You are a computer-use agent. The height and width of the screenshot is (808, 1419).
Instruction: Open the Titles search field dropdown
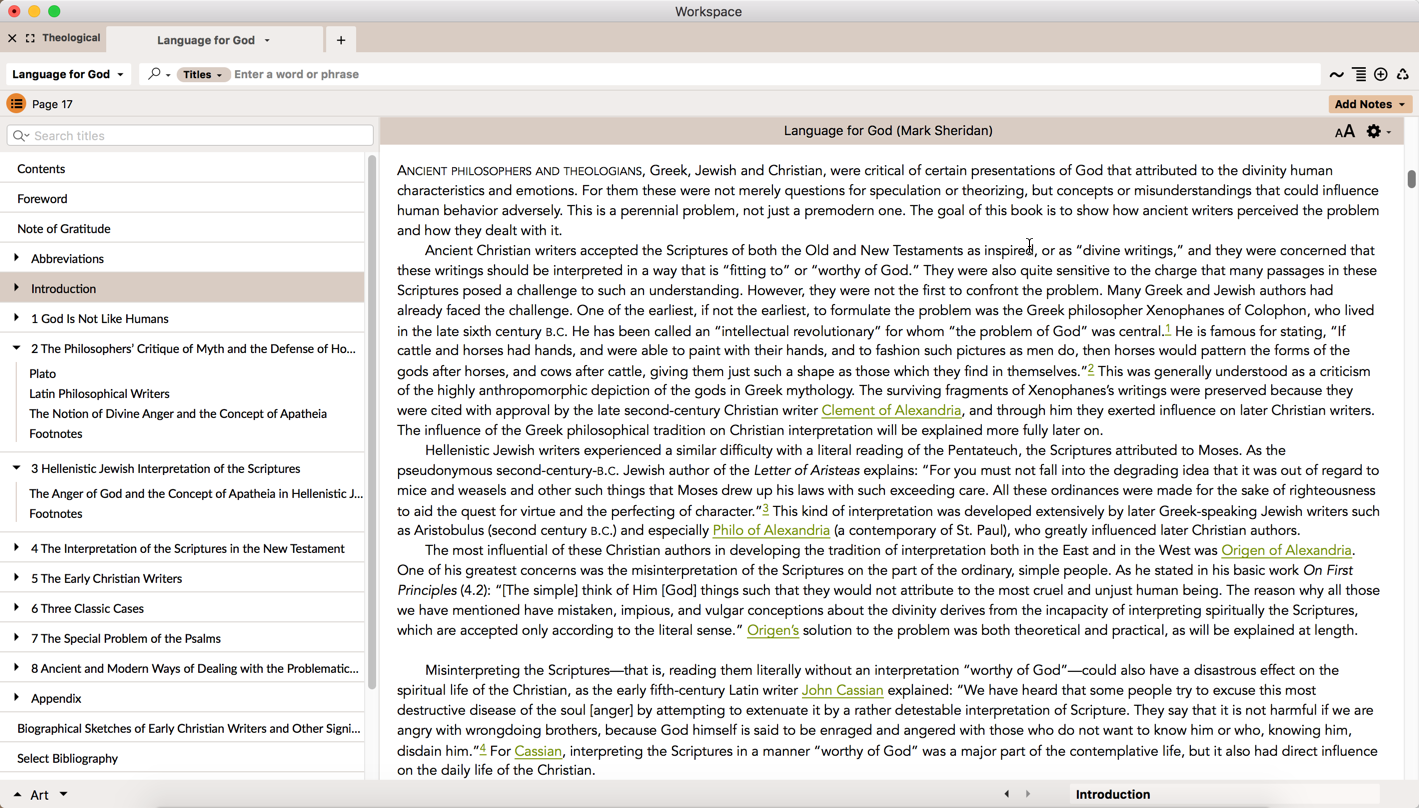[x=203, y=75]
